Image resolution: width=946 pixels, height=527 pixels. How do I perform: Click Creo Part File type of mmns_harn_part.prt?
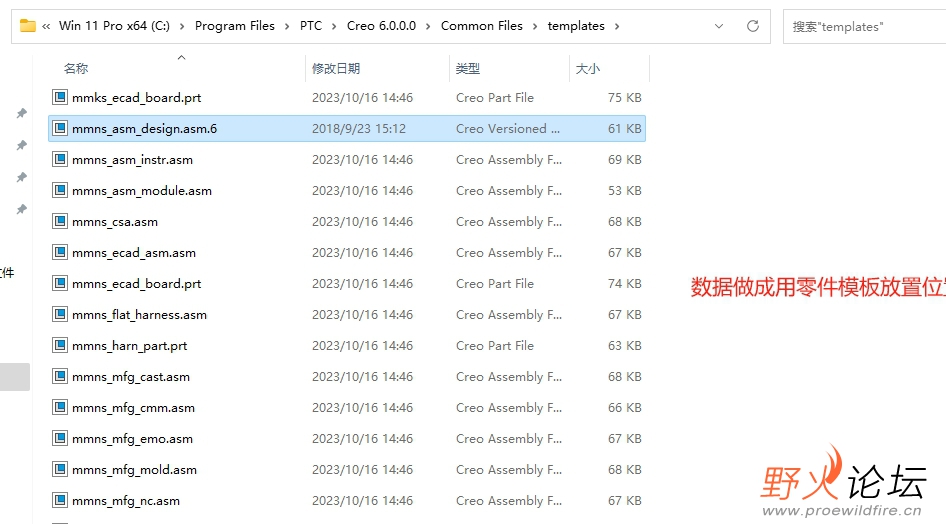click(x=495, y=346)
